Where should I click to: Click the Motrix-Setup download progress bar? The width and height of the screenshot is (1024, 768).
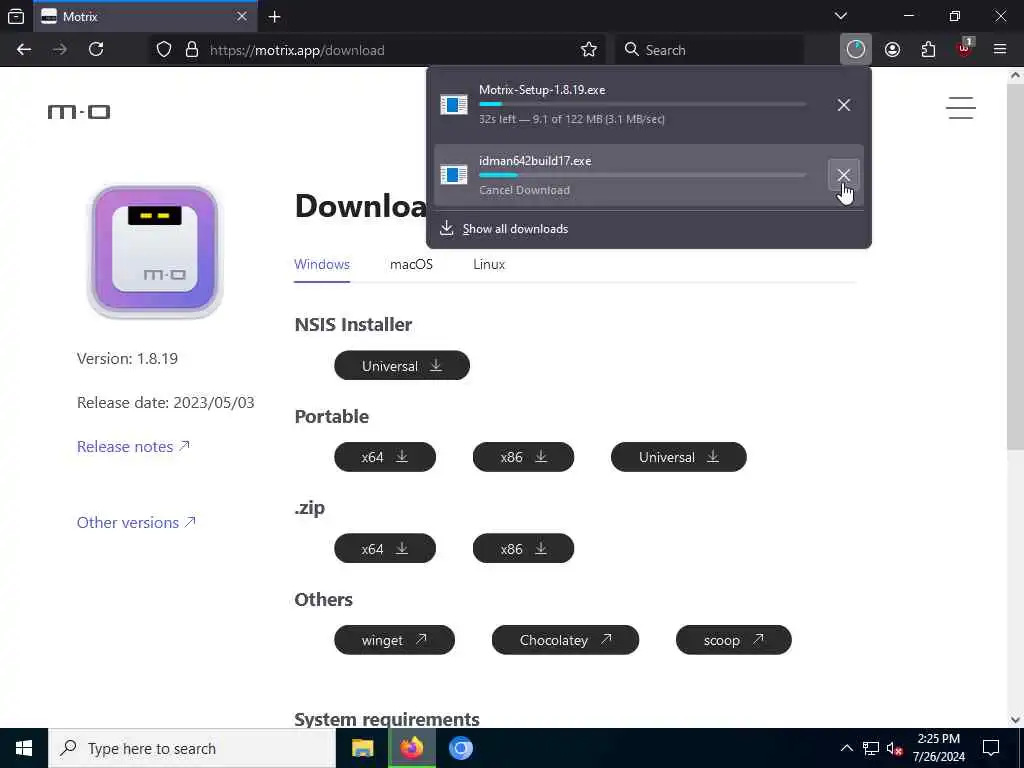pyautogui.click(x=642, y=104)
